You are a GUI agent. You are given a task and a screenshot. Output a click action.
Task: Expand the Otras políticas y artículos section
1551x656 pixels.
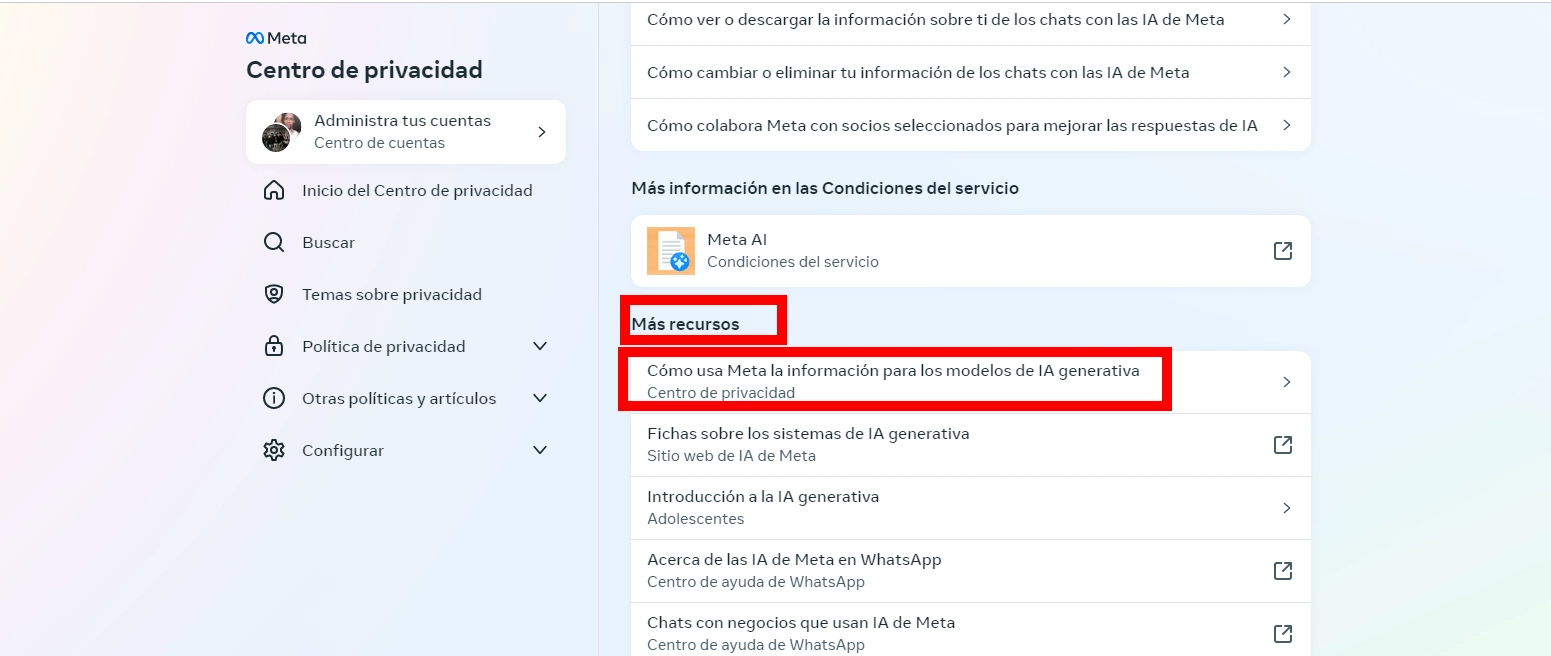pyautogui.click(x=540, y=398)
